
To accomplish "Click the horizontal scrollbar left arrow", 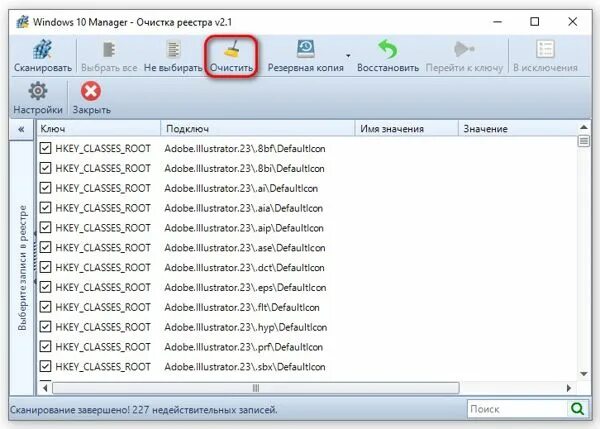I will point(45,388).
